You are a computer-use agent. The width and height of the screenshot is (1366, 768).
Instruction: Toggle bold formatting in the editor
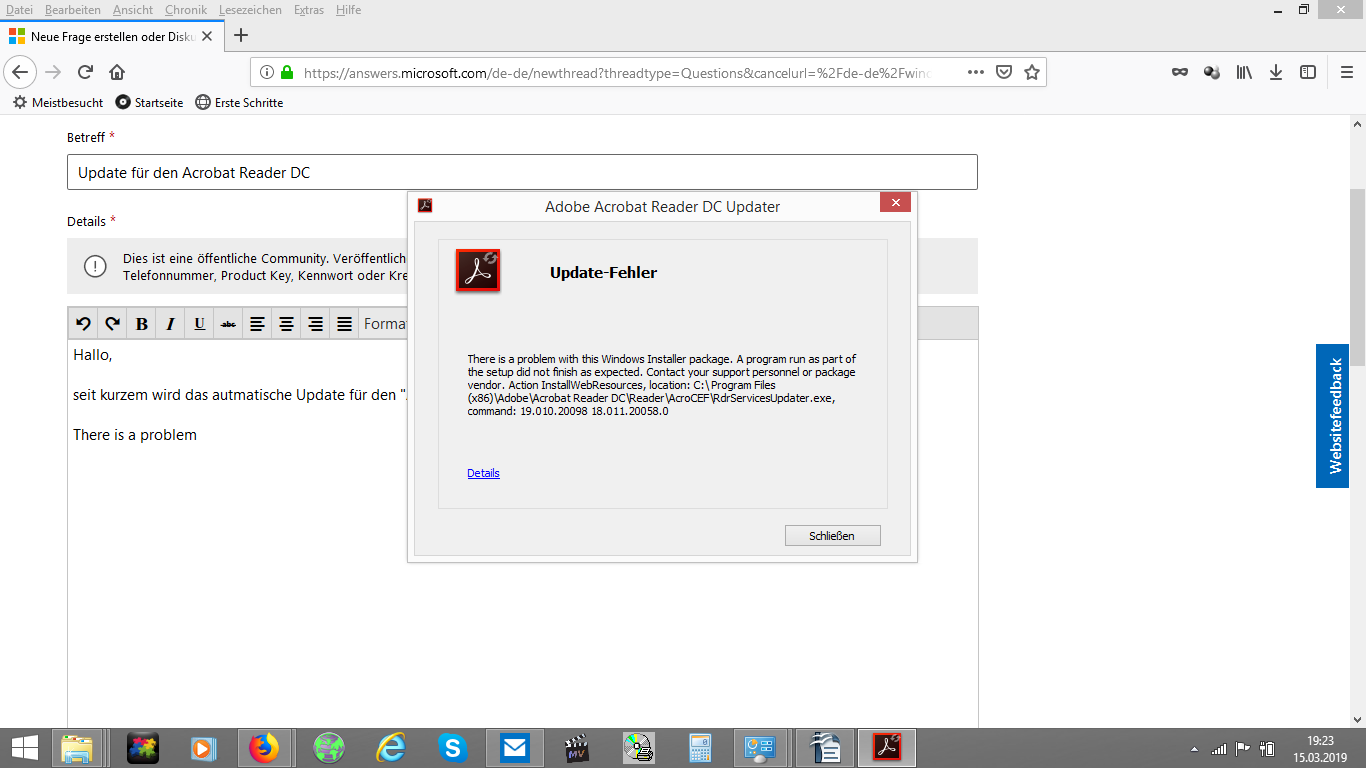click(x=142, y=323)
